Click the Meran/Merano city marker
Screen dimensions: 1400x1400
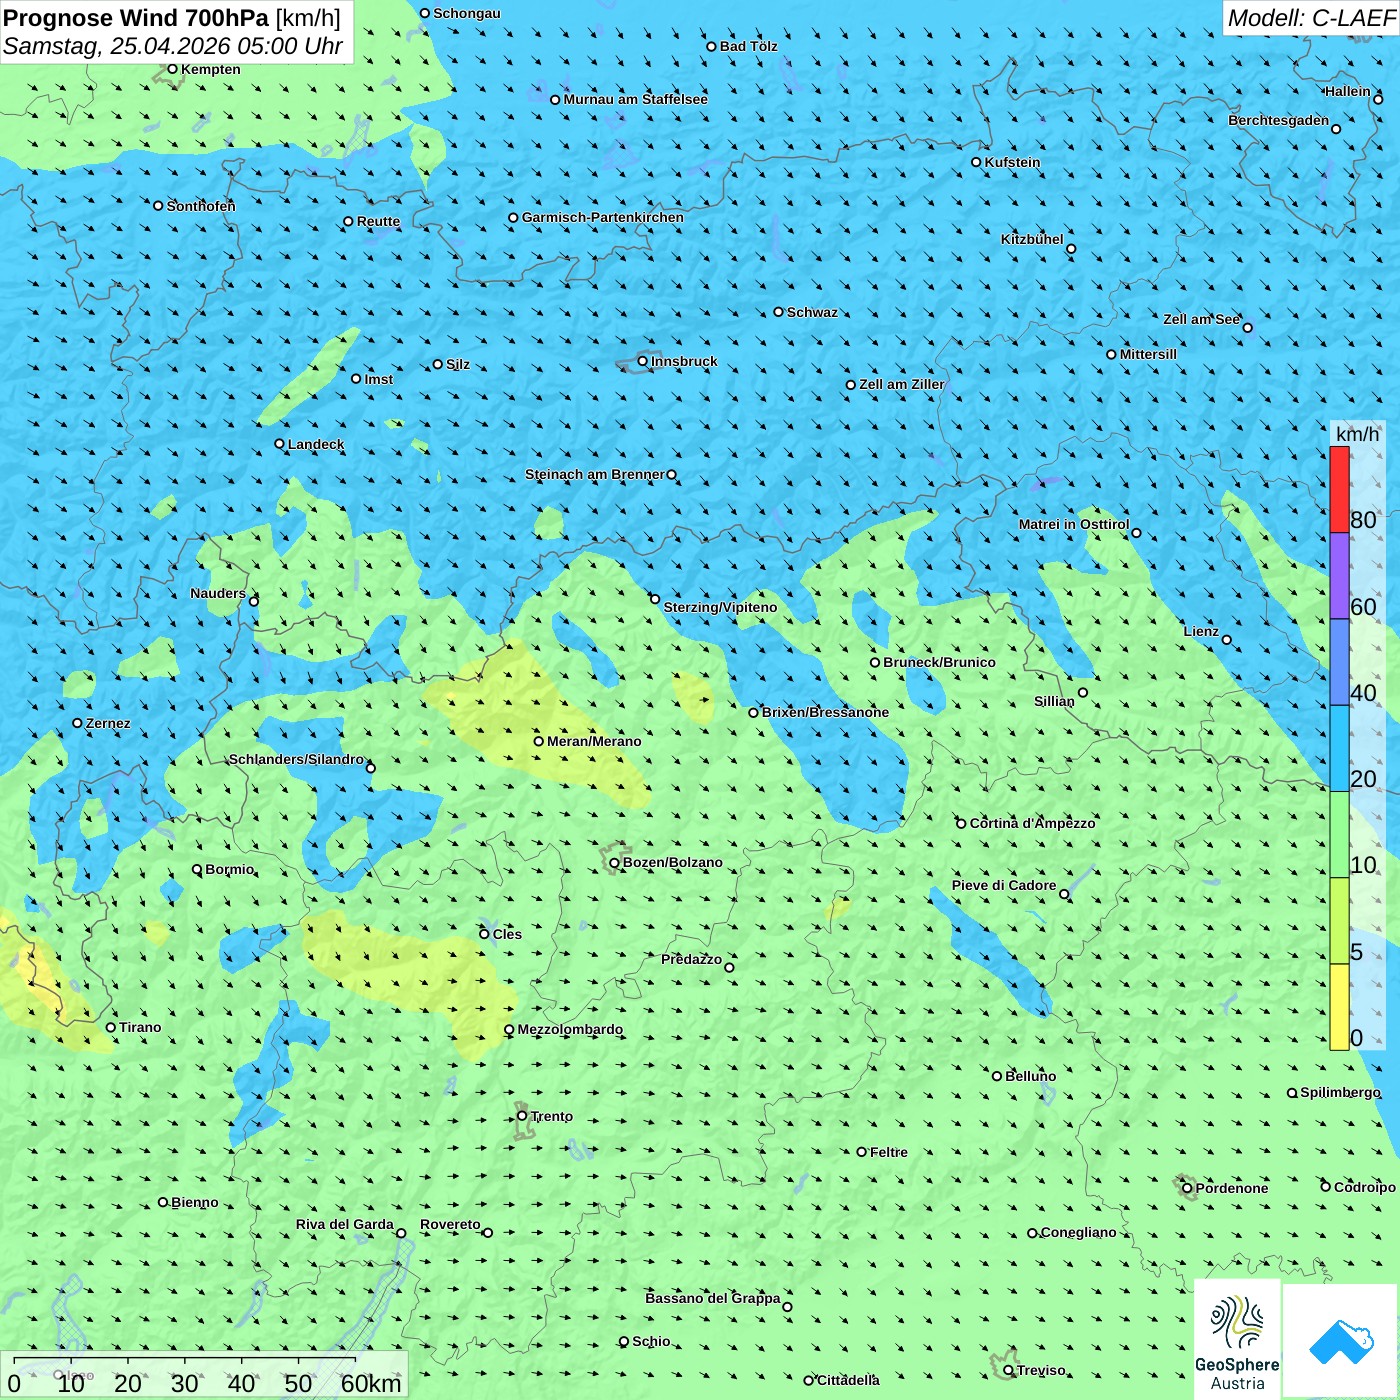[539, 741]
